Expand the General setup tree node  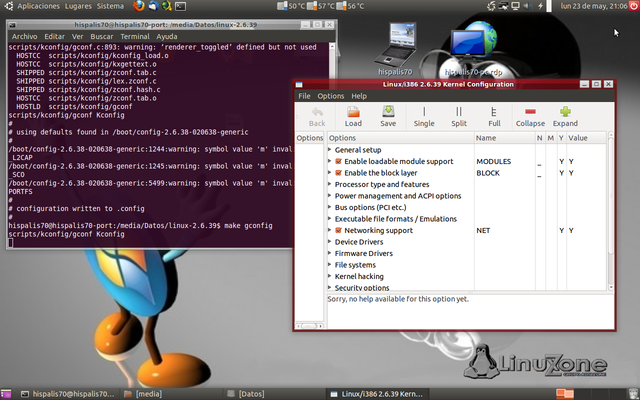click(330, 150)
